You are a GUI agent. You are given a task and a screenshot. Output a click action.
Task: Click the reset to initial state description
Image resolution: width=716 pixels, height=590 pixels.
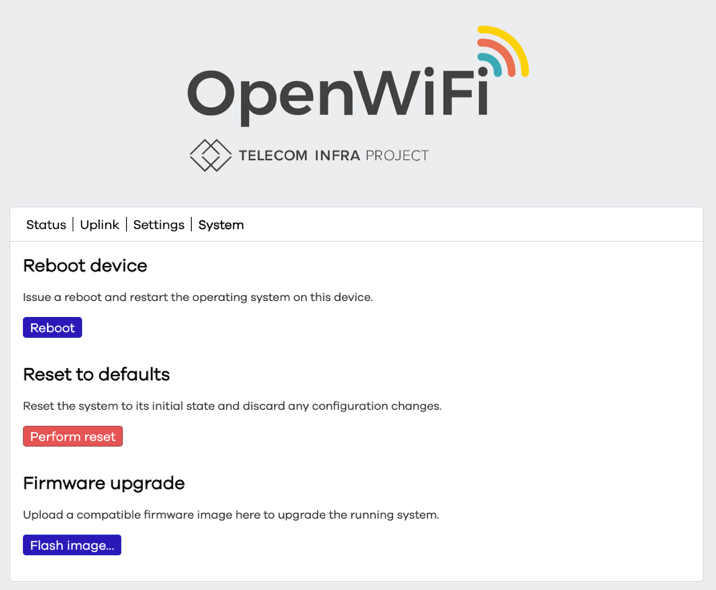[232, 406]
